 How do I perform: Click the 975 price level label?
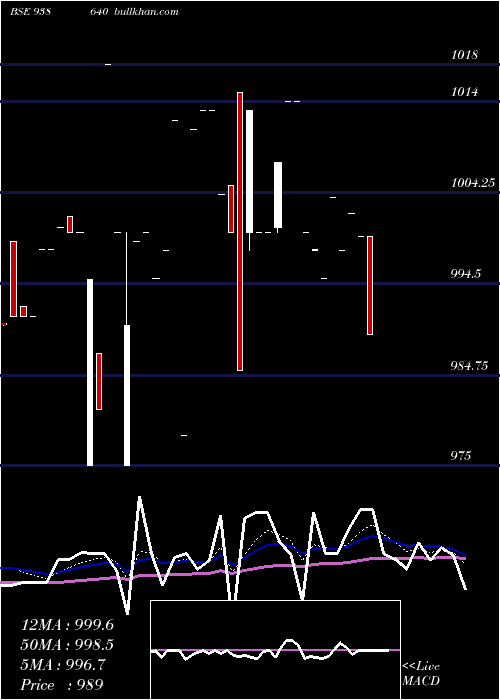[x=461, y=456]
